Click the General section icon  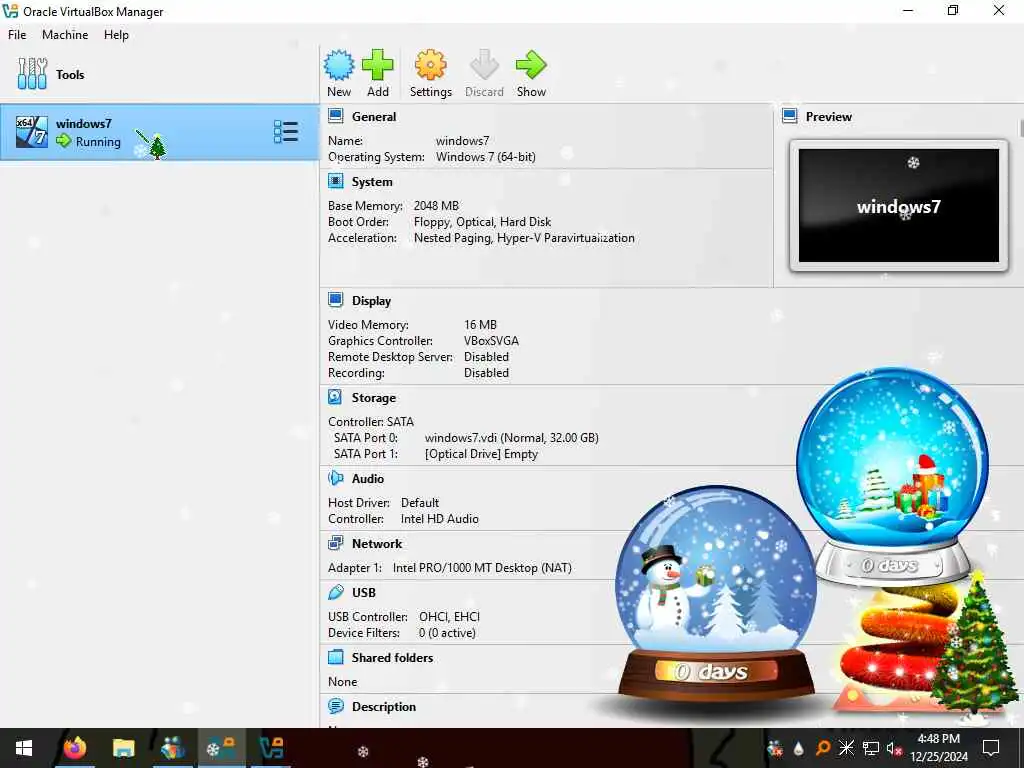point(336,116)
